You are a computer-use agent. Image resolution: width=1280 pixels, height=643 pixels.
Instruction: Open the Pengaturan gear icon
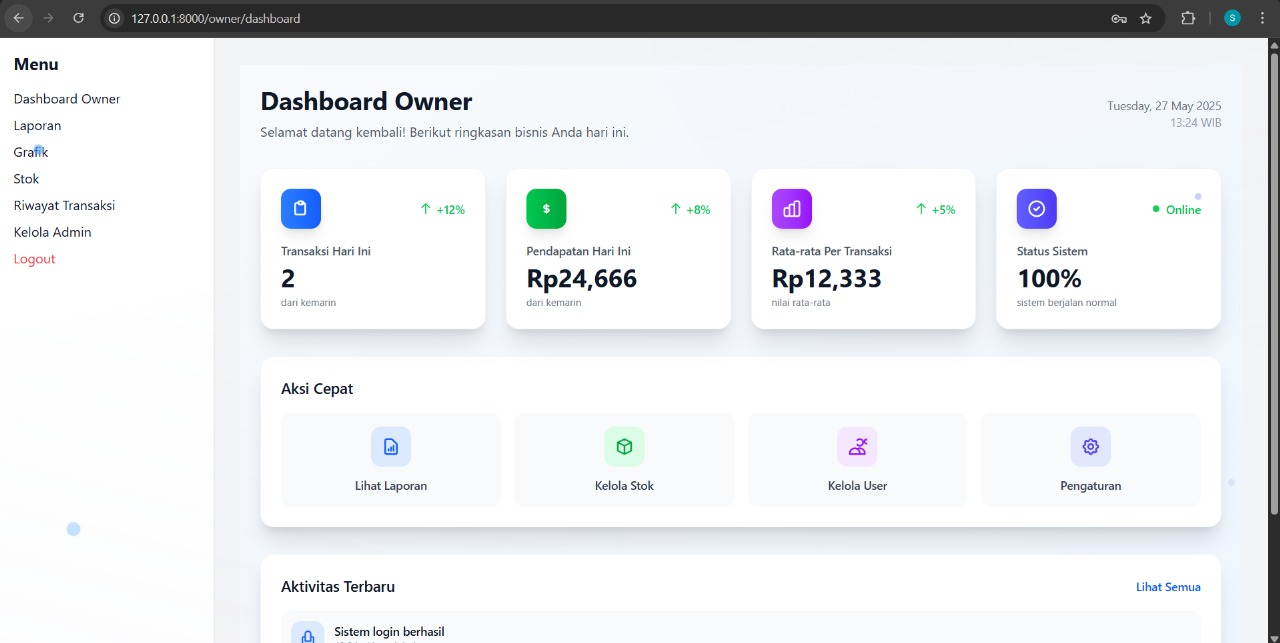click(1090, 446)
